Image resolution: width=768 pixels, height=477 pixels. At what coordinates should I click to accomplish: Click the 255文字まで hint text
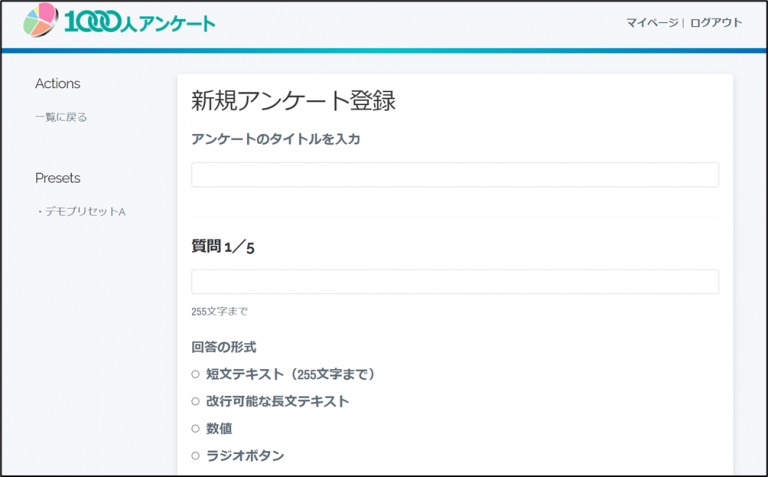click(x=219, y=311)
